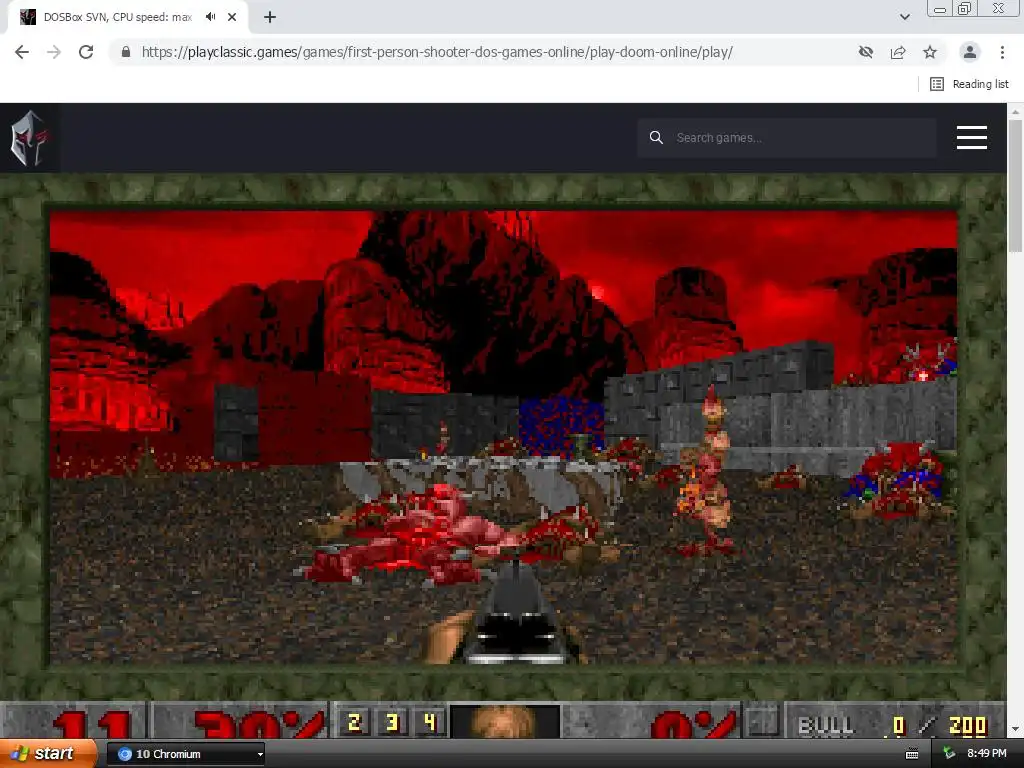The height and width of the screenshot is (768, 1024).
Task: Open Chromium three-dot menu
Action: (x=1002, y=52)
